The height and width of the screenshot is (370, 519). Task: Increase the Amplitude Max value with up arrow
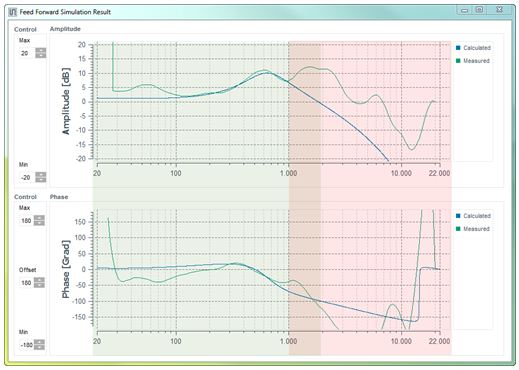(x=41, y=51)
